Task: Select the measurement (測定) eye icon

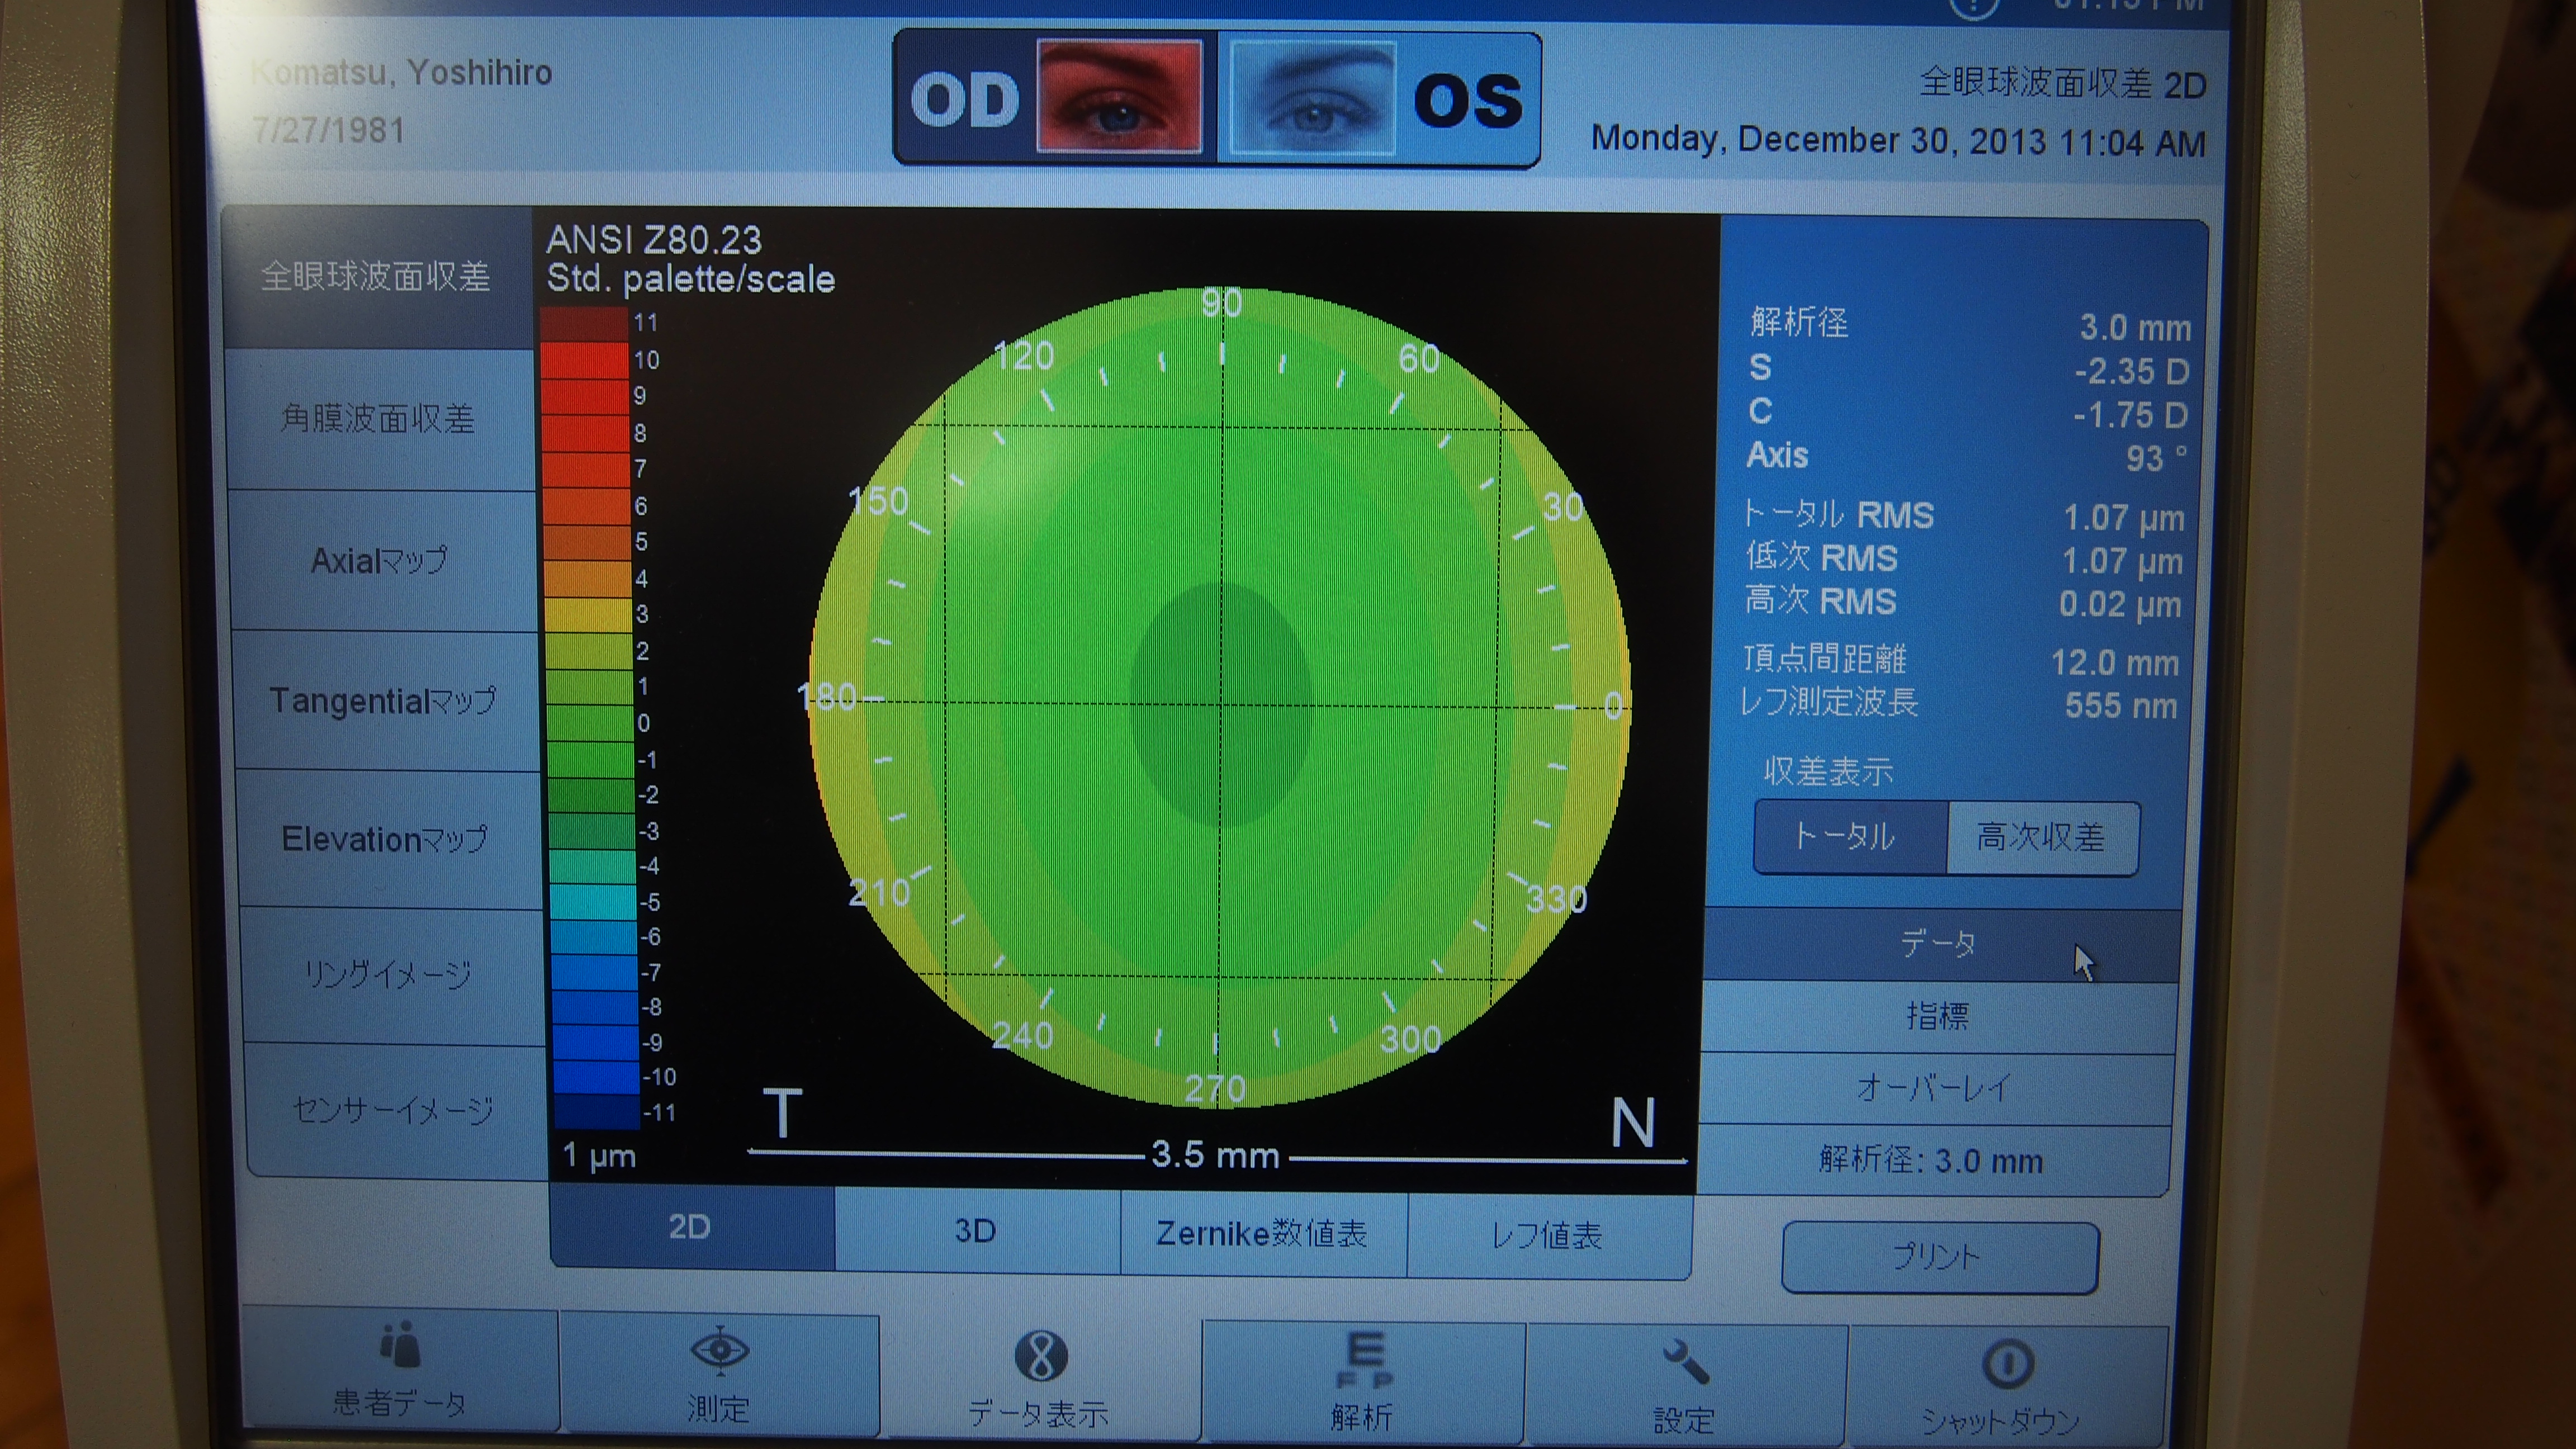Action: click(x=719, y=1350)
